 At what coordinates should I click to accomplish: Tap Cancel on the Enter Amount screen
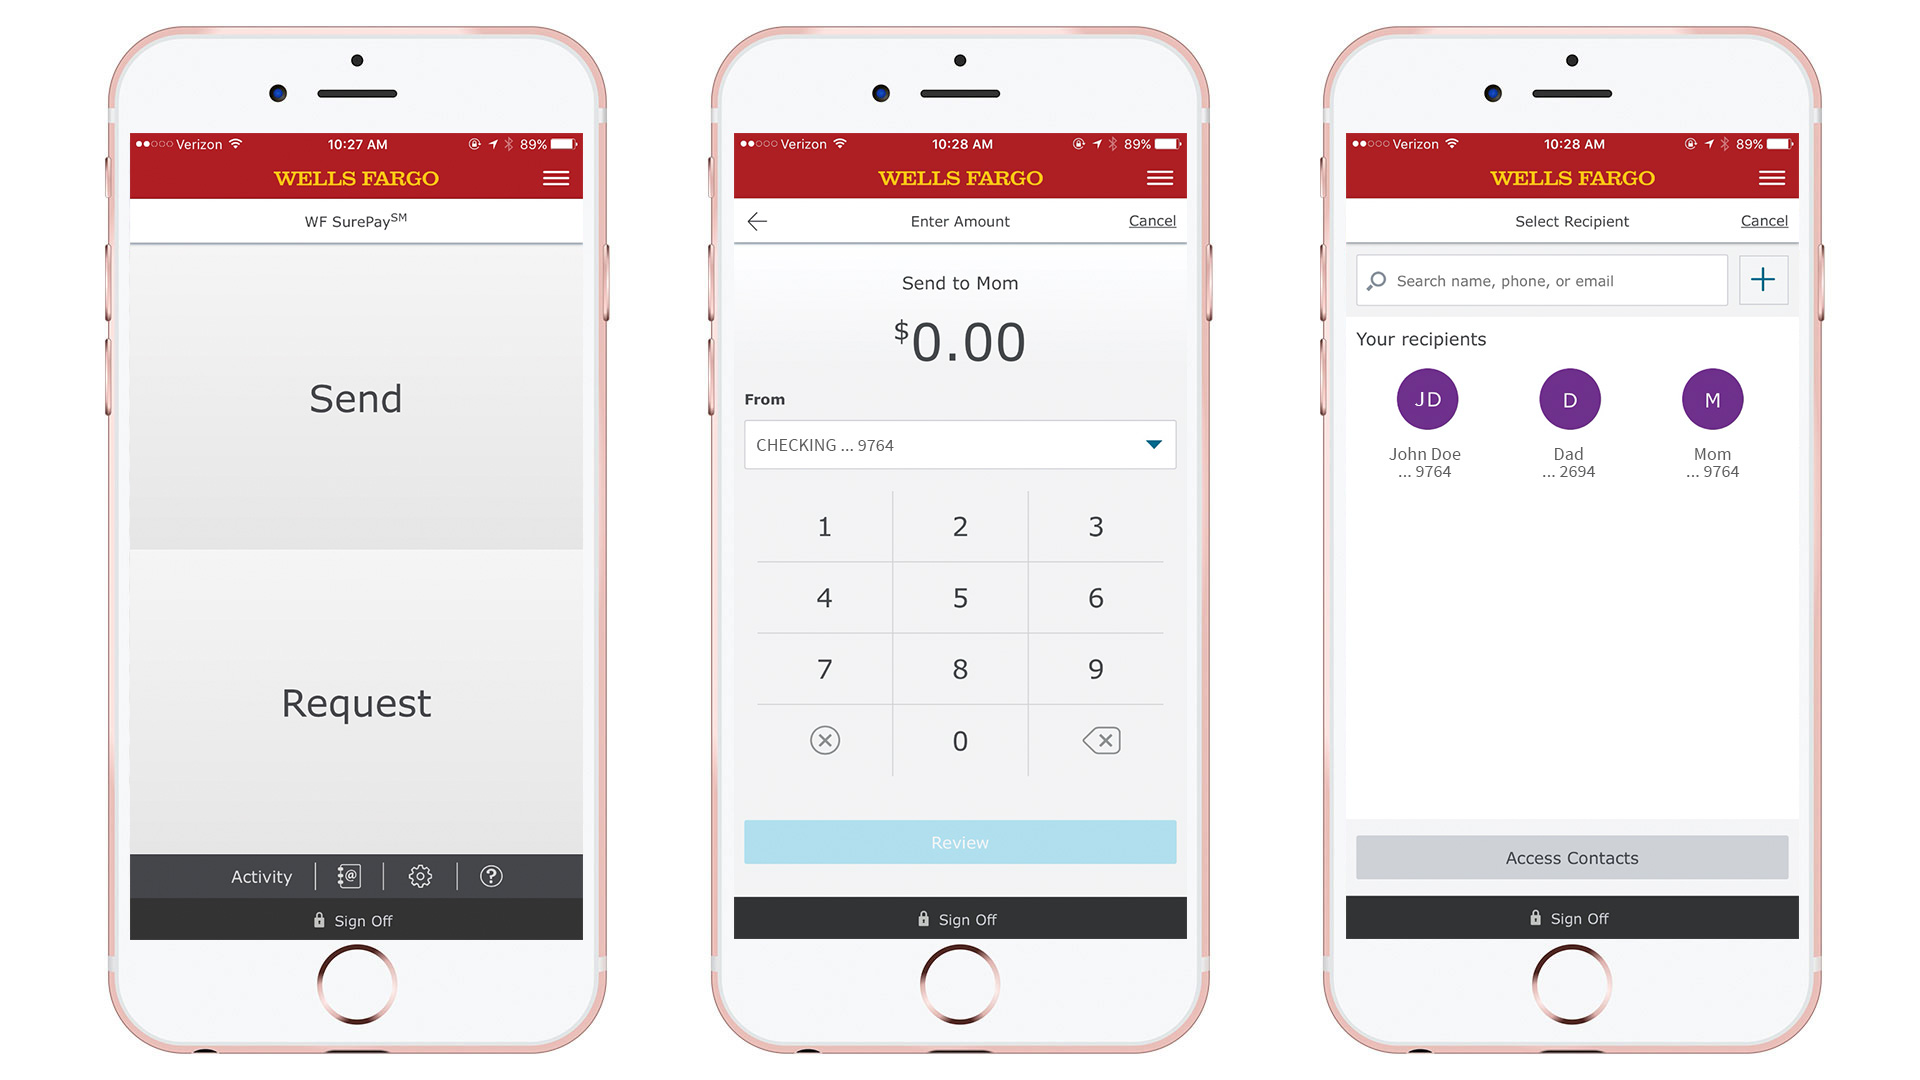tap(1145, 220)
